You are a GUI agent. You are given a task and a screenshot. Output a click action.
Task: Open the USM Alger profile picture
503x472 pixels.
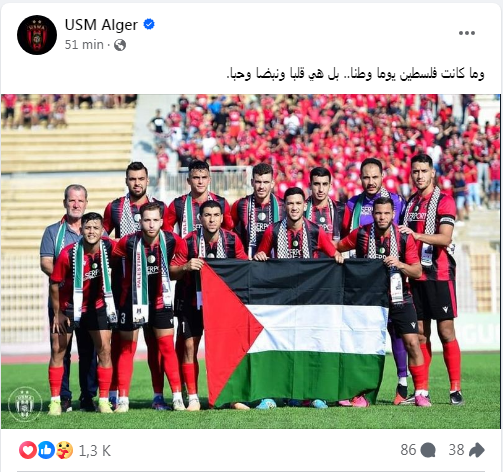tap(37, 35)
